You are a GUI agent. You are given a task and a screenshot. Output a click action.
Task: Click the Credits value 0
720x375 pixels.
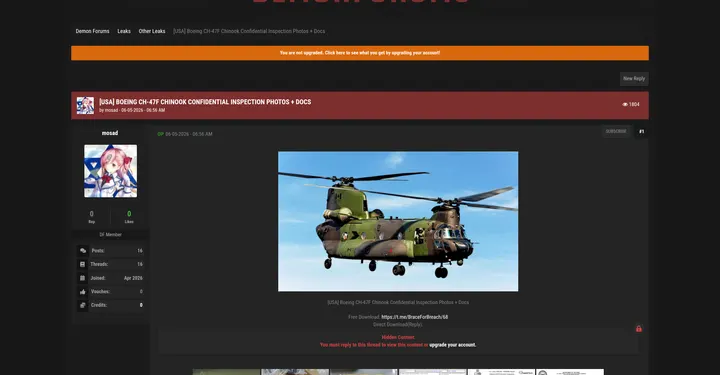click(x=141, y=305)
